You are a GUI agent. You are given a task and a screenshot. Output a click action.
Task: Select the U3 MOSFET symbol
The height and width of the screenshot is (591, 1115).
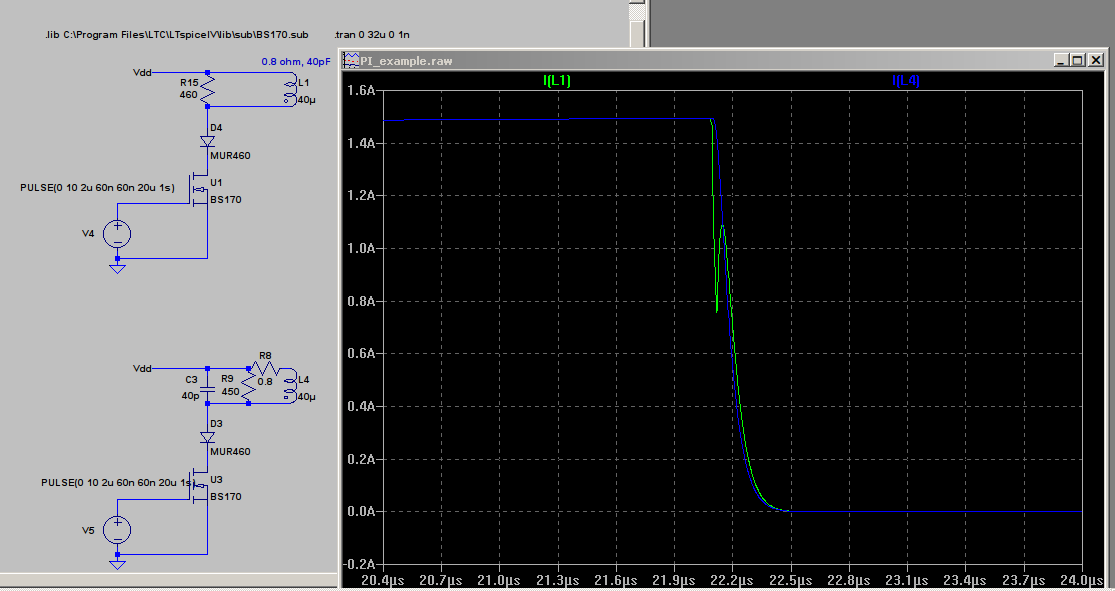(201, 487)
